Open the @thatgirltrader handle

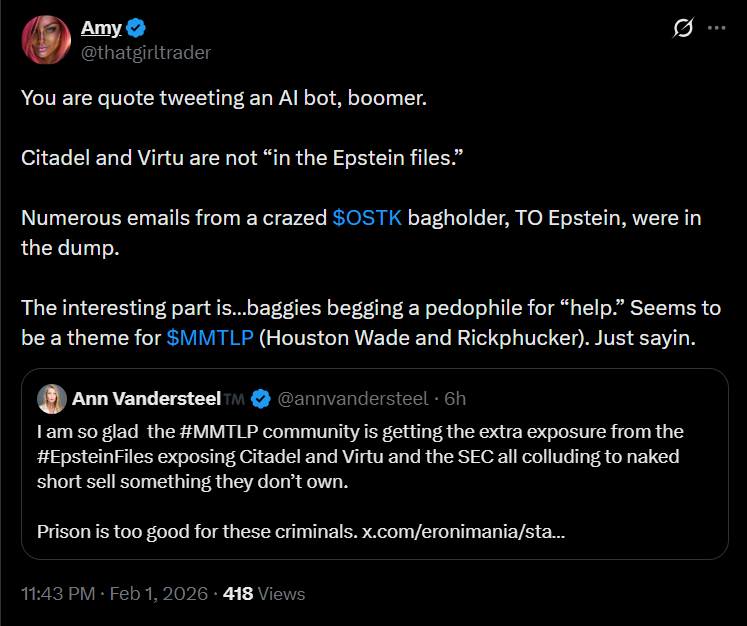146,52
